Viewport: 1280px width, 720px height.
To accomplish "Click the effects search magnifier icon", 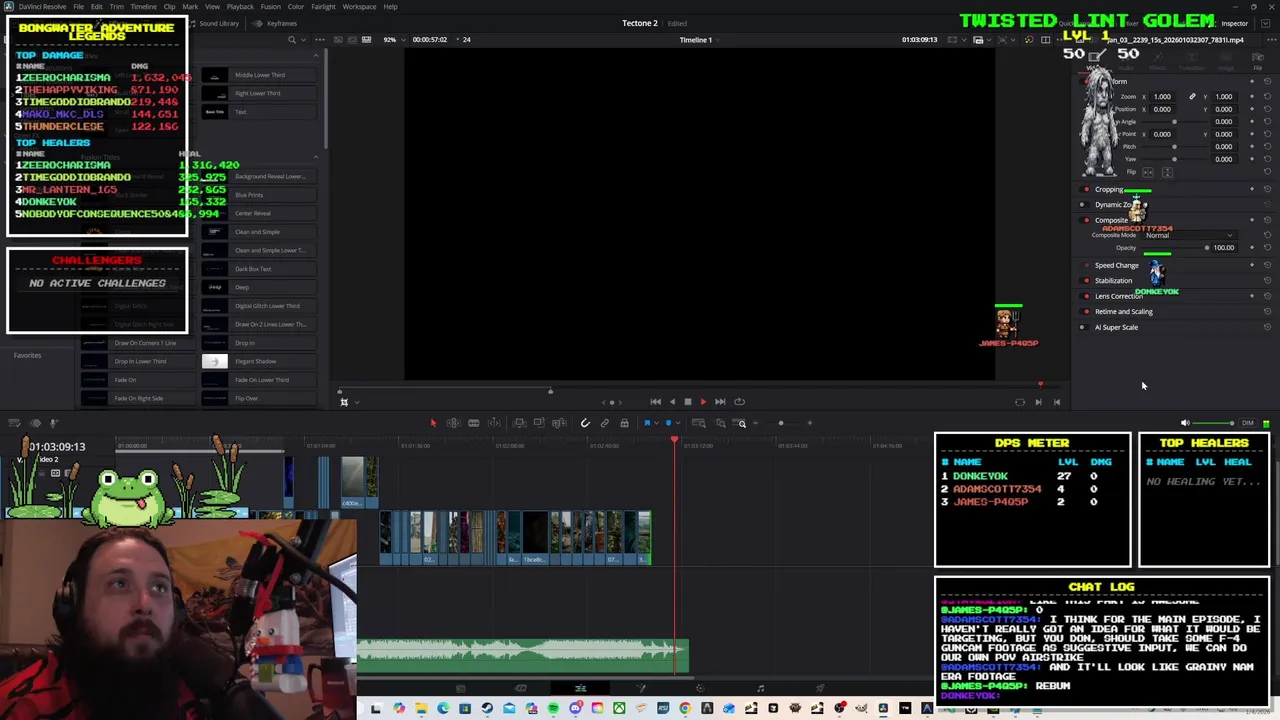I will (291, 39).
